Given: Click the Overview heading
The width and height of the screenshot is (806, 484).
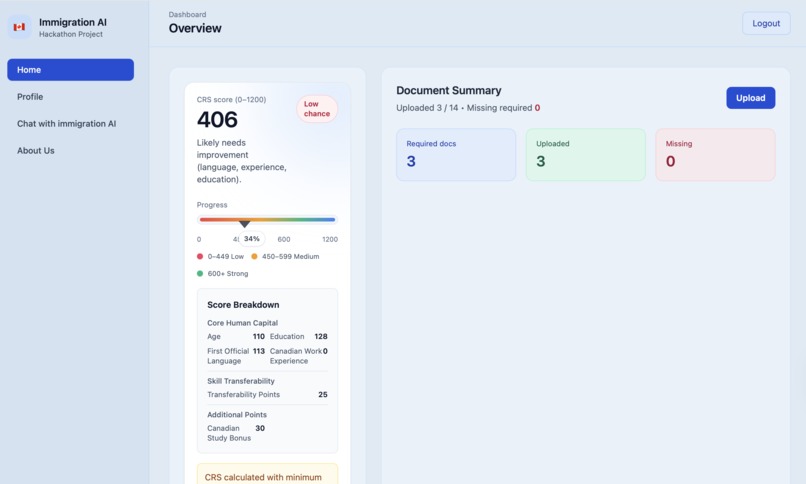Looking at the screenshot, I should coord(195,28).
